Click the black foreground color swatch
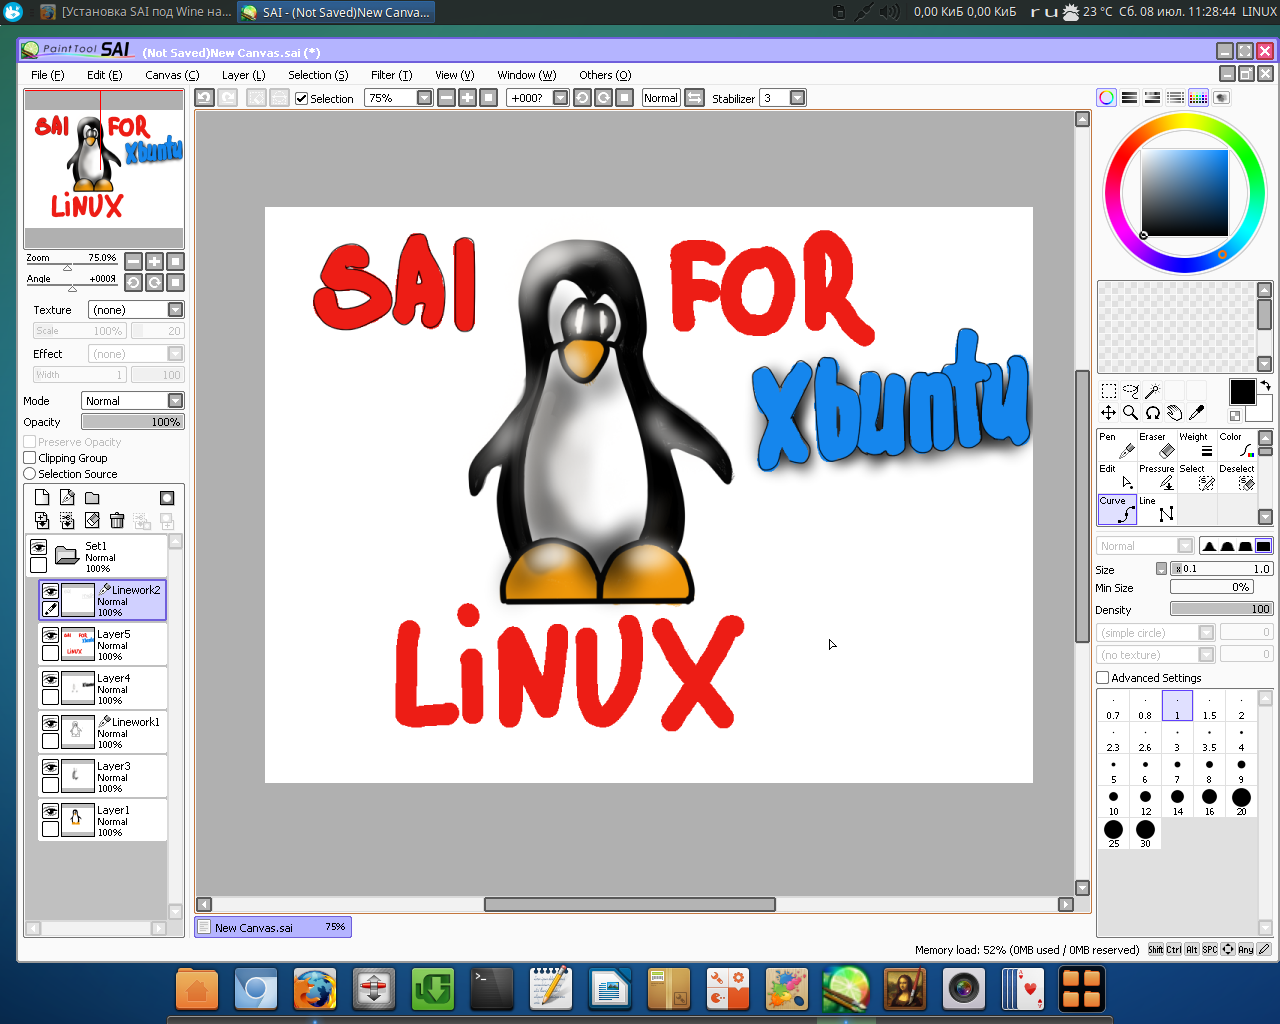Screen dimensions: 1280x1024 pos(1242,392)
